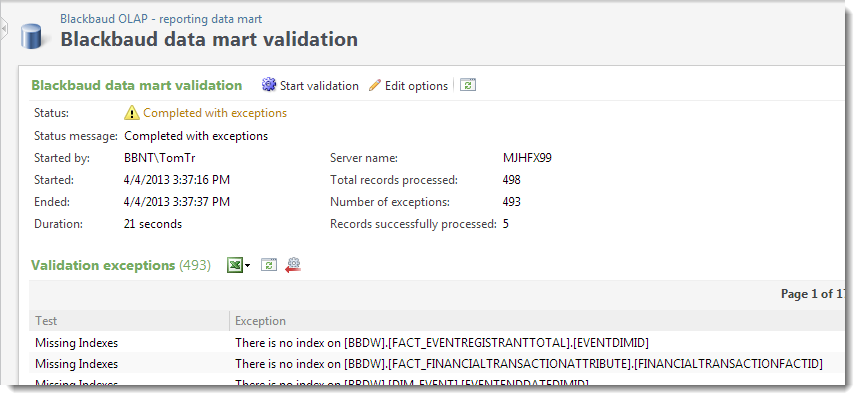Click the gear icon beside Start validation

[269, 84]
